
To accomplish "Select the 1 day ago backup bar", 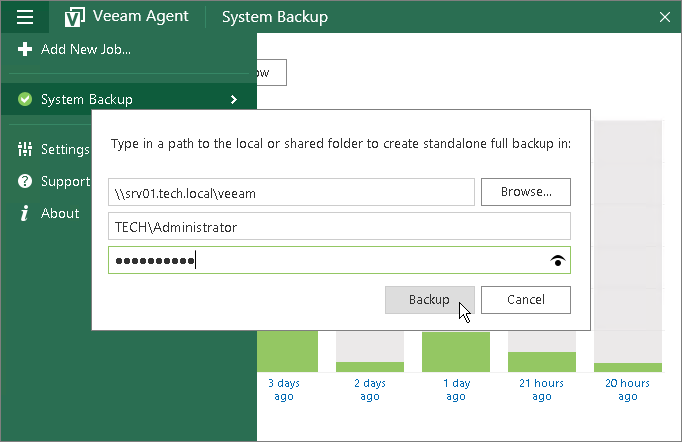I will (x=456, y=352).
